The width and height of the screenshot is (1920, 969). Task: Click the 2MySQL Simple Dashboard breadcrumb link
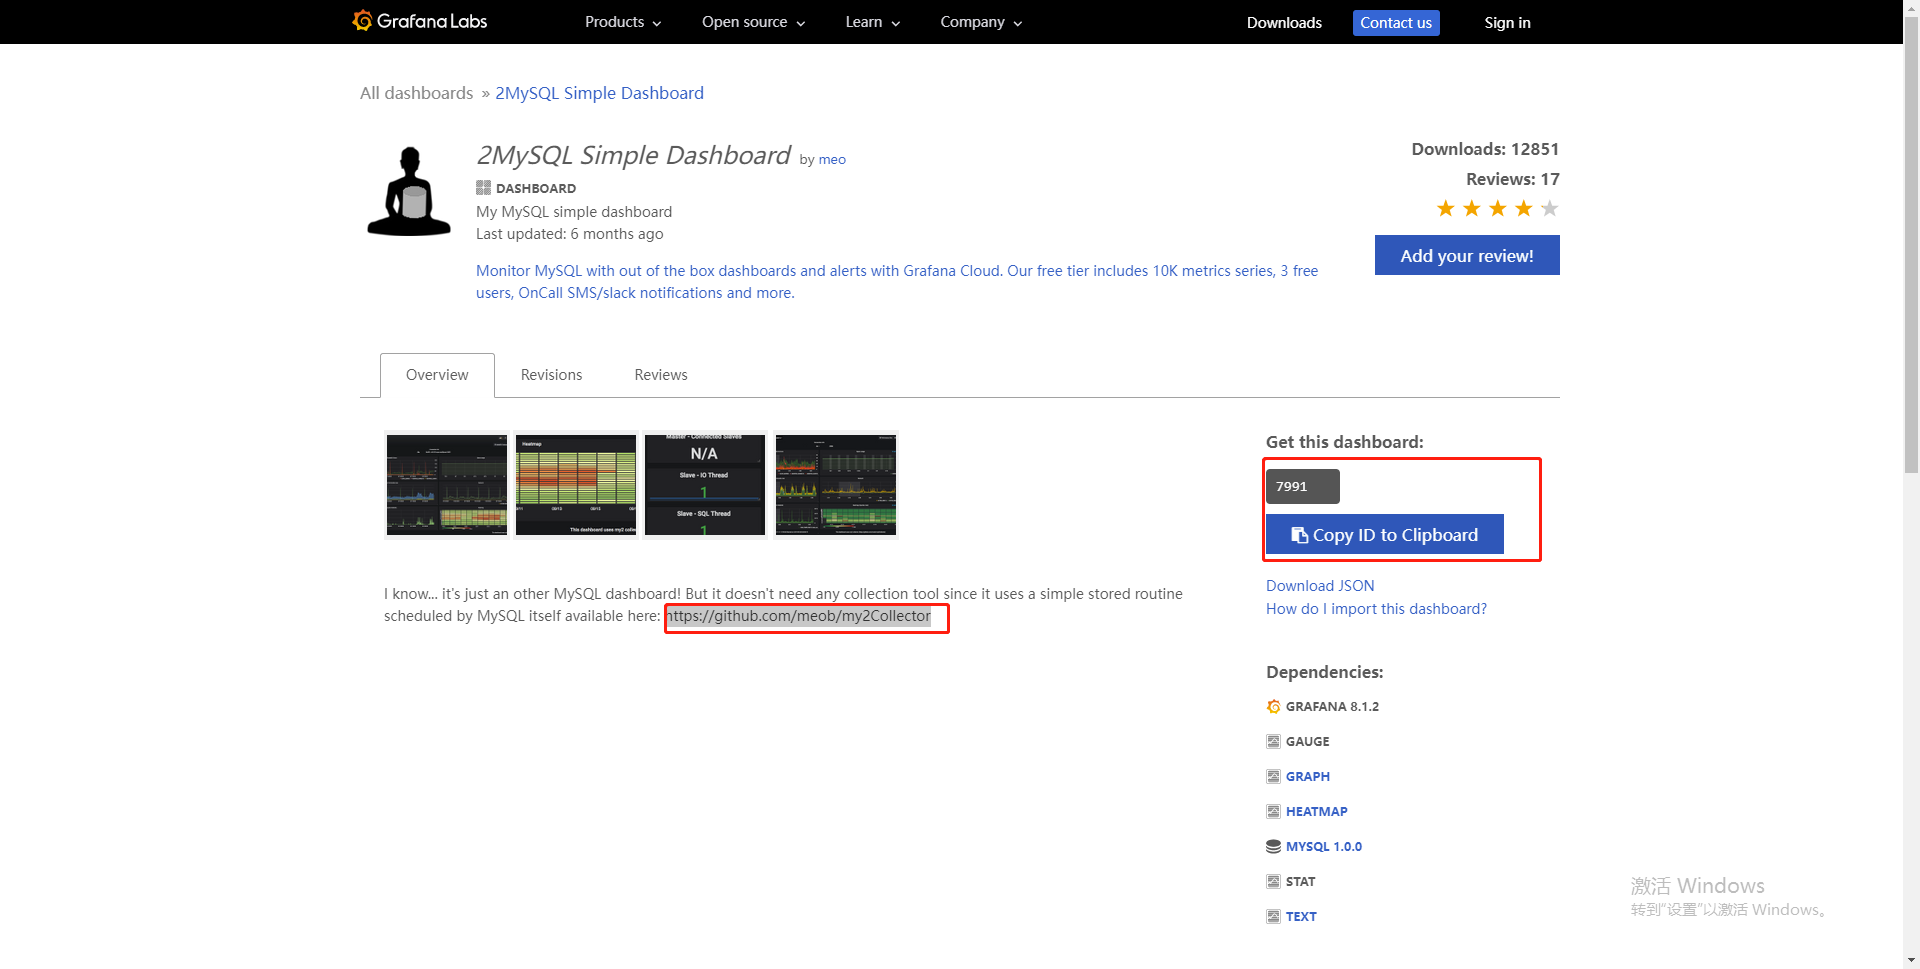(x=599, y=93)
